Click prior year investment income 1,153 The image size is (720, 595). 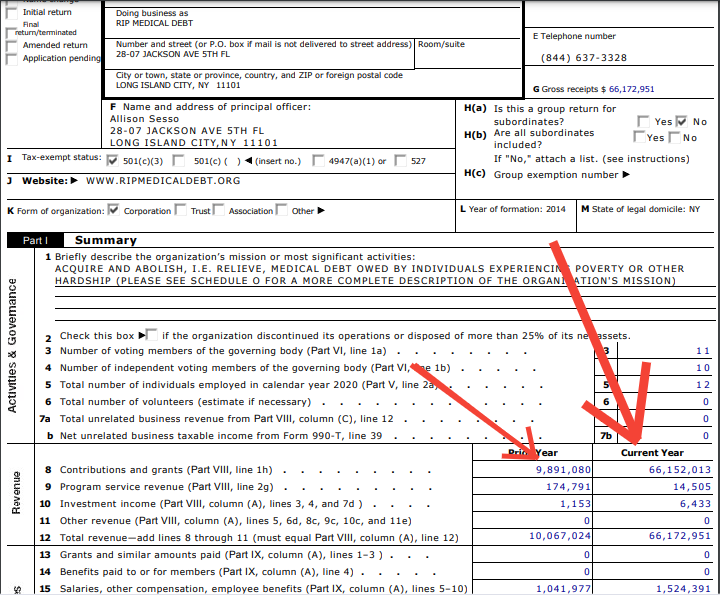575,504
